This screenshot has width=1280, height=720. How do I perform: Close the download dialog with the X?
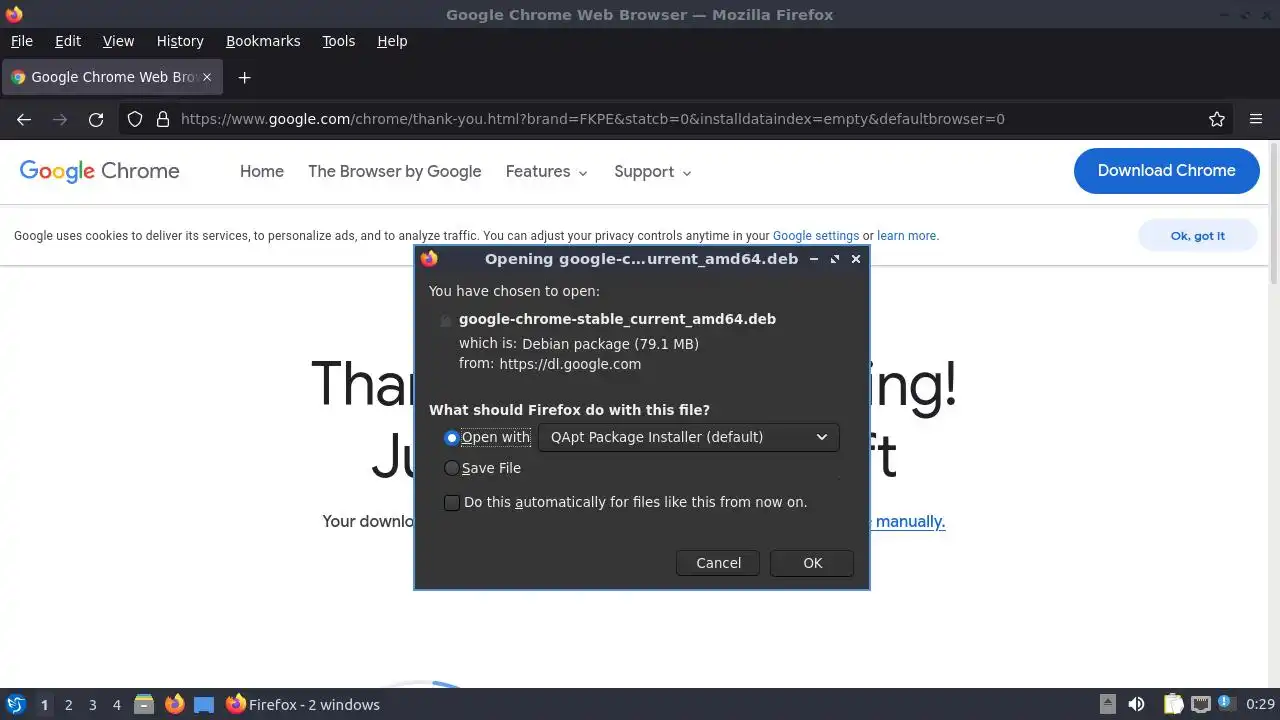point(856,259)
